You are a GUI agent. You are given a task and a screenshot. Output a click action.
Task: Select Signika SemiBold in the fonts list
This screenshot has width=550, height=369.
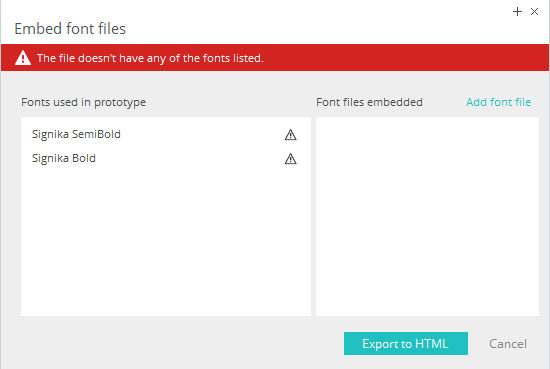coord(76,134)
